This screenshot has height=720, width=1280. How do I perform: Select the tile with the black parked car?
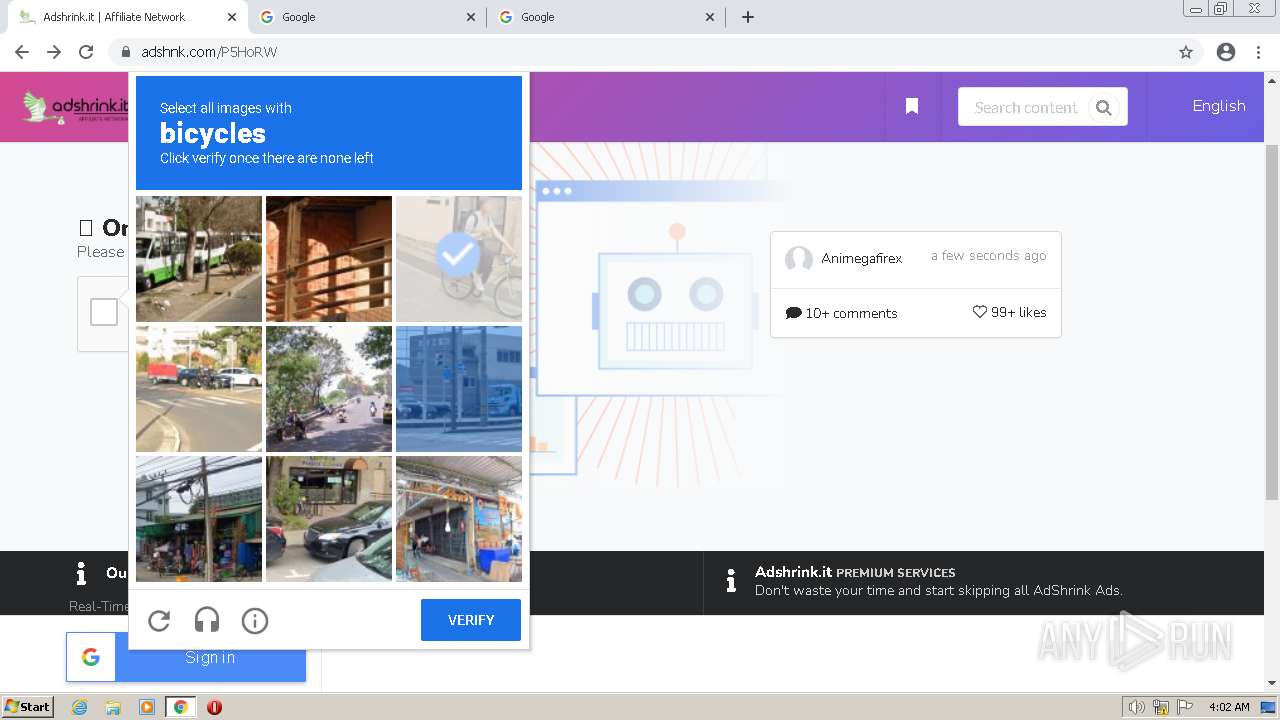(329, 519)
